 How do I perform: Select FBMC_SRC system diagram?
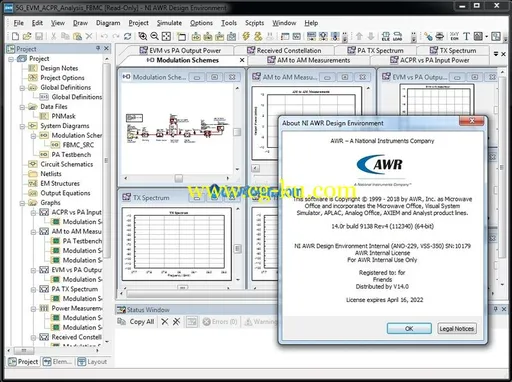coord(78,145)
